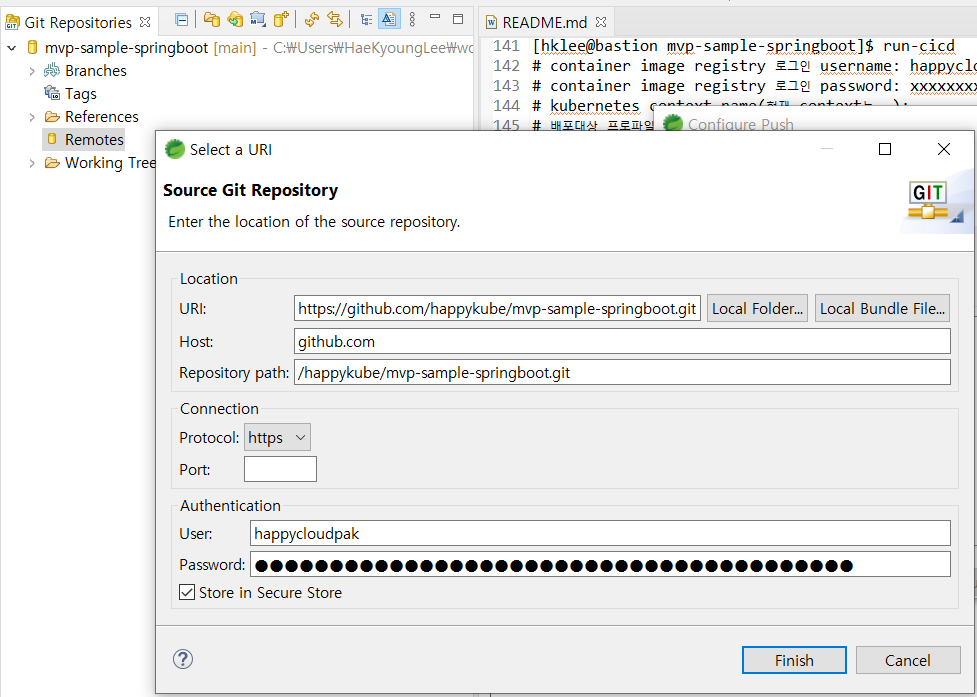Click the Configure Push window title behind

click(740, 124)
